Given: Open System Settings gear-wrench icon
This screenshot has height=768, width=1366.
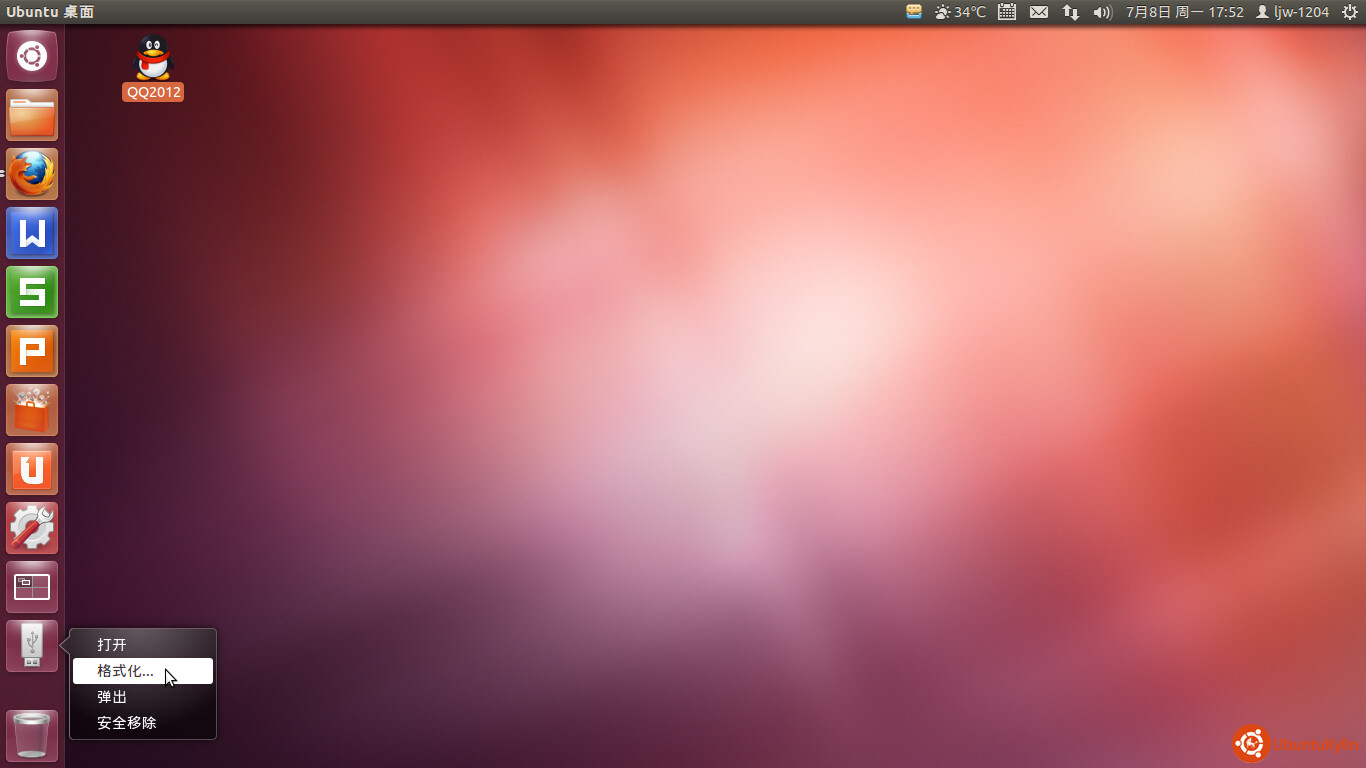Looking at the screenshot, I should (x=32, y=528).
